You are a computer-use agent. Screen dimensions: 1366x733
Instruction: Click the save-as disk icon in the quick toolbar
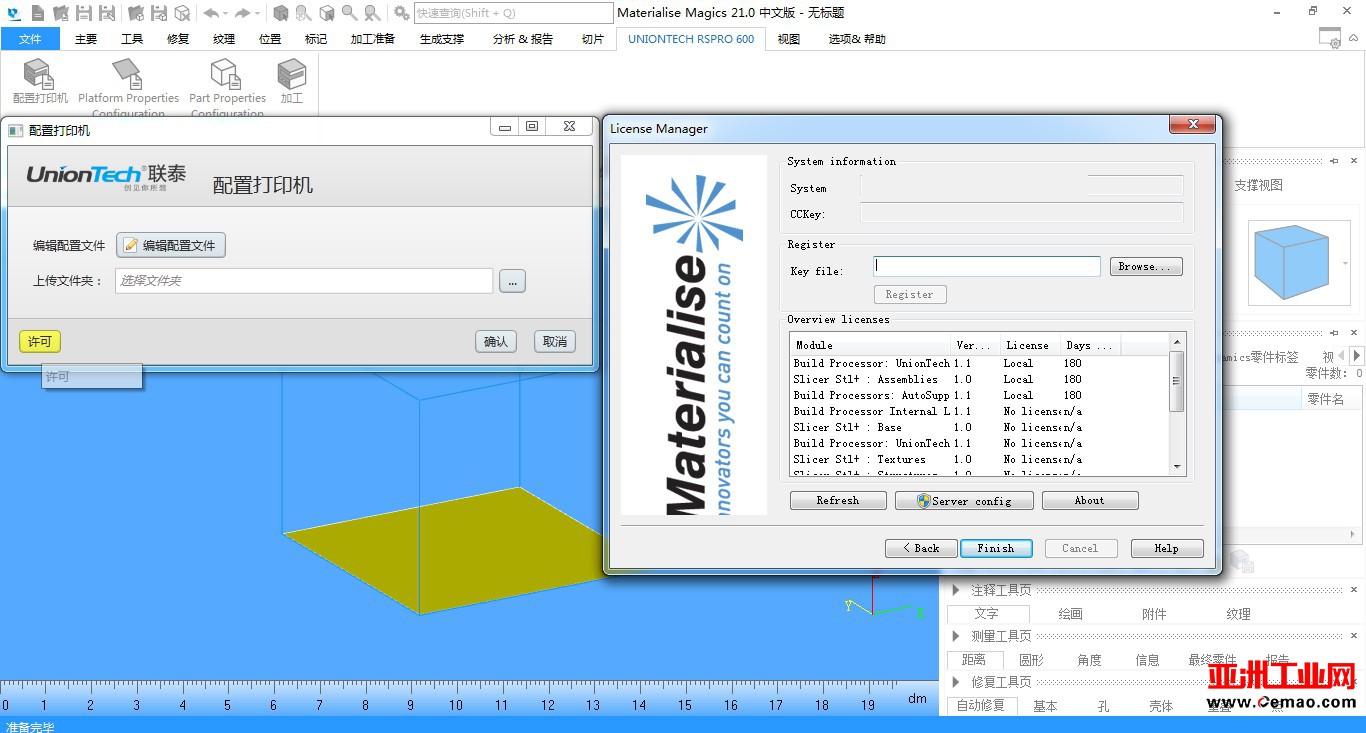point(107,13)
